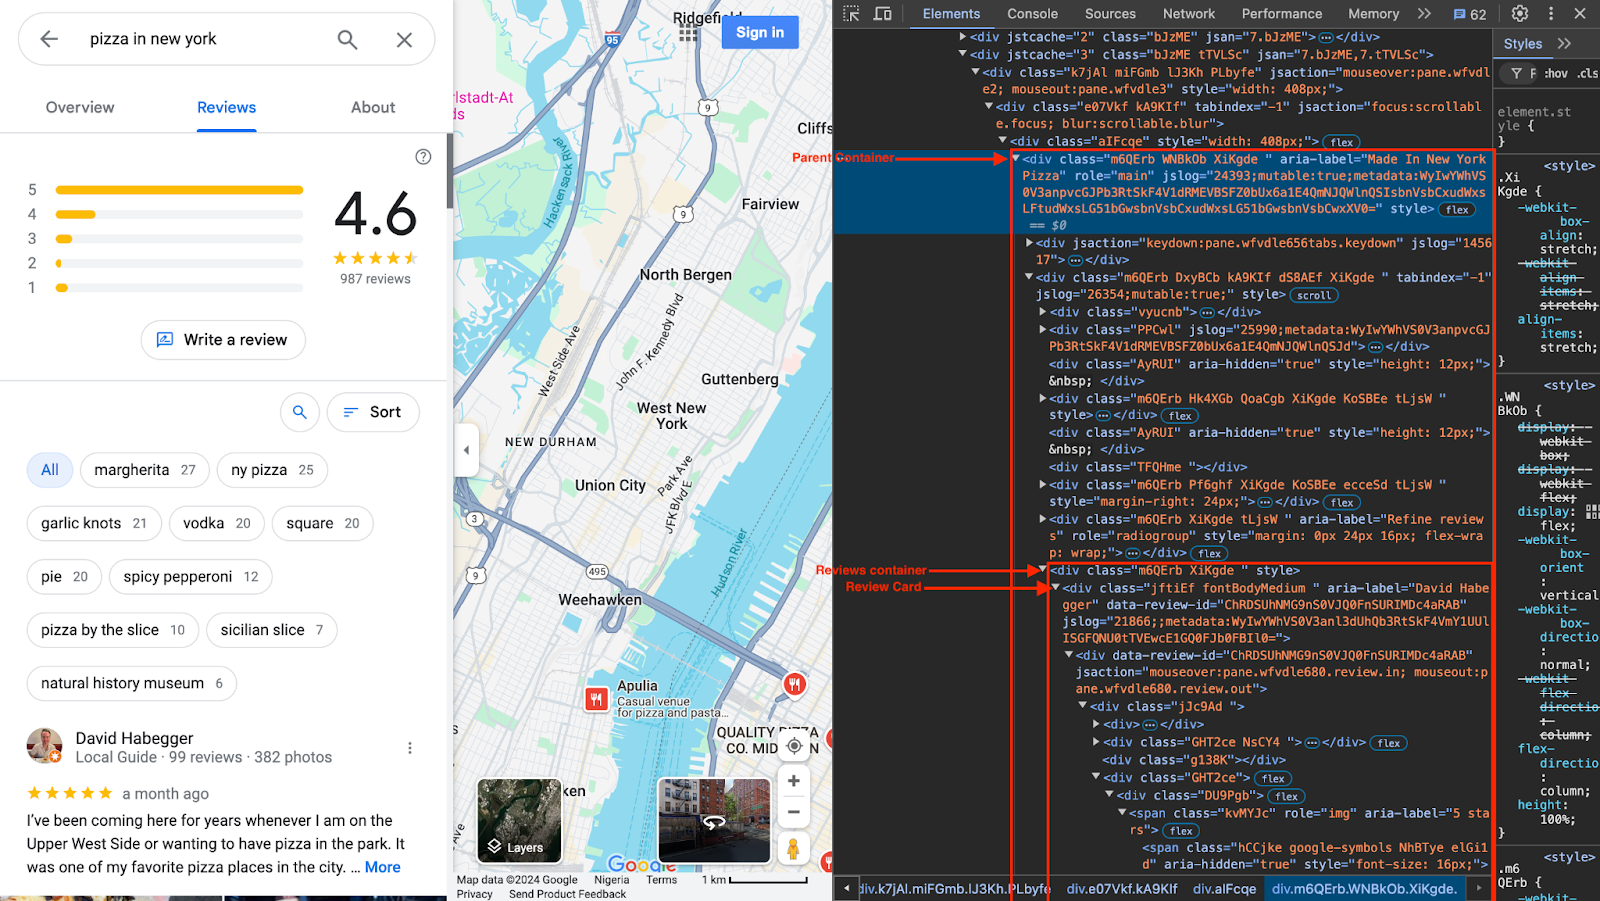
Task: Collapse the jJc9Ad div node
Action: pyautogui.click(x=1083, y=706)
